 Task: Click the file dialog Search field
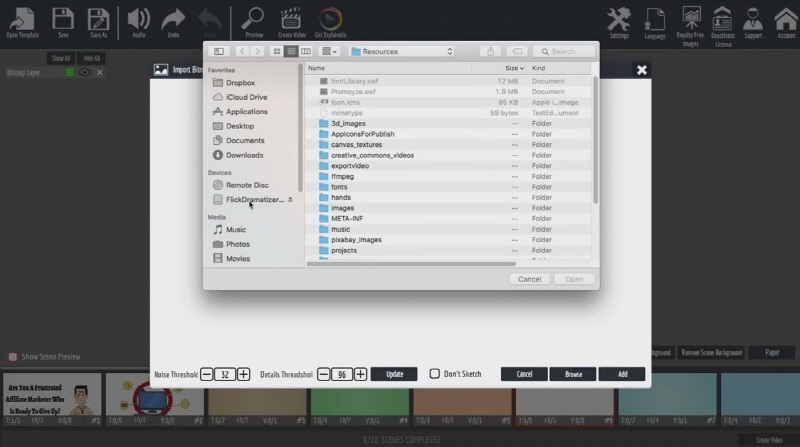pos(563,51)
